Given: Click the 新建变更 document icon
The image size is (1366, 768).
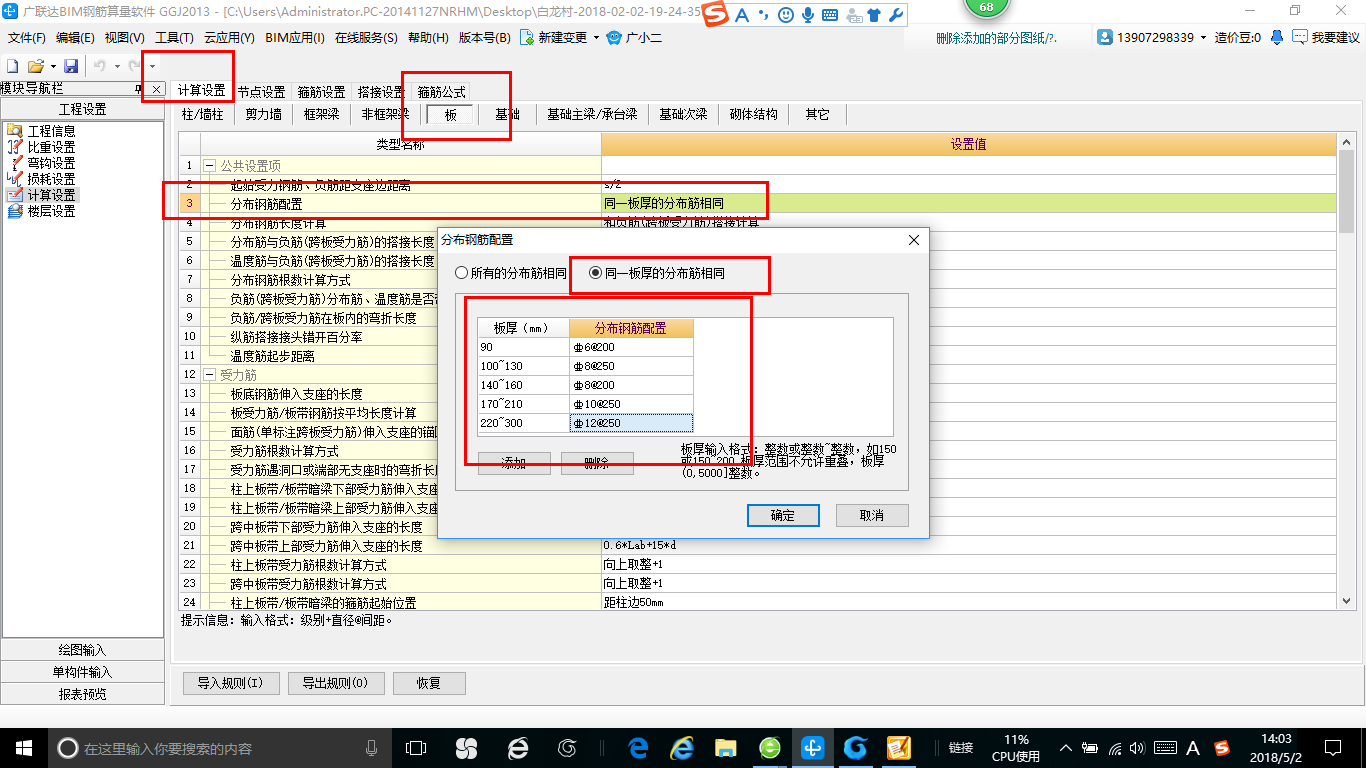Looking at the screenshot, I should coord(527,38).
